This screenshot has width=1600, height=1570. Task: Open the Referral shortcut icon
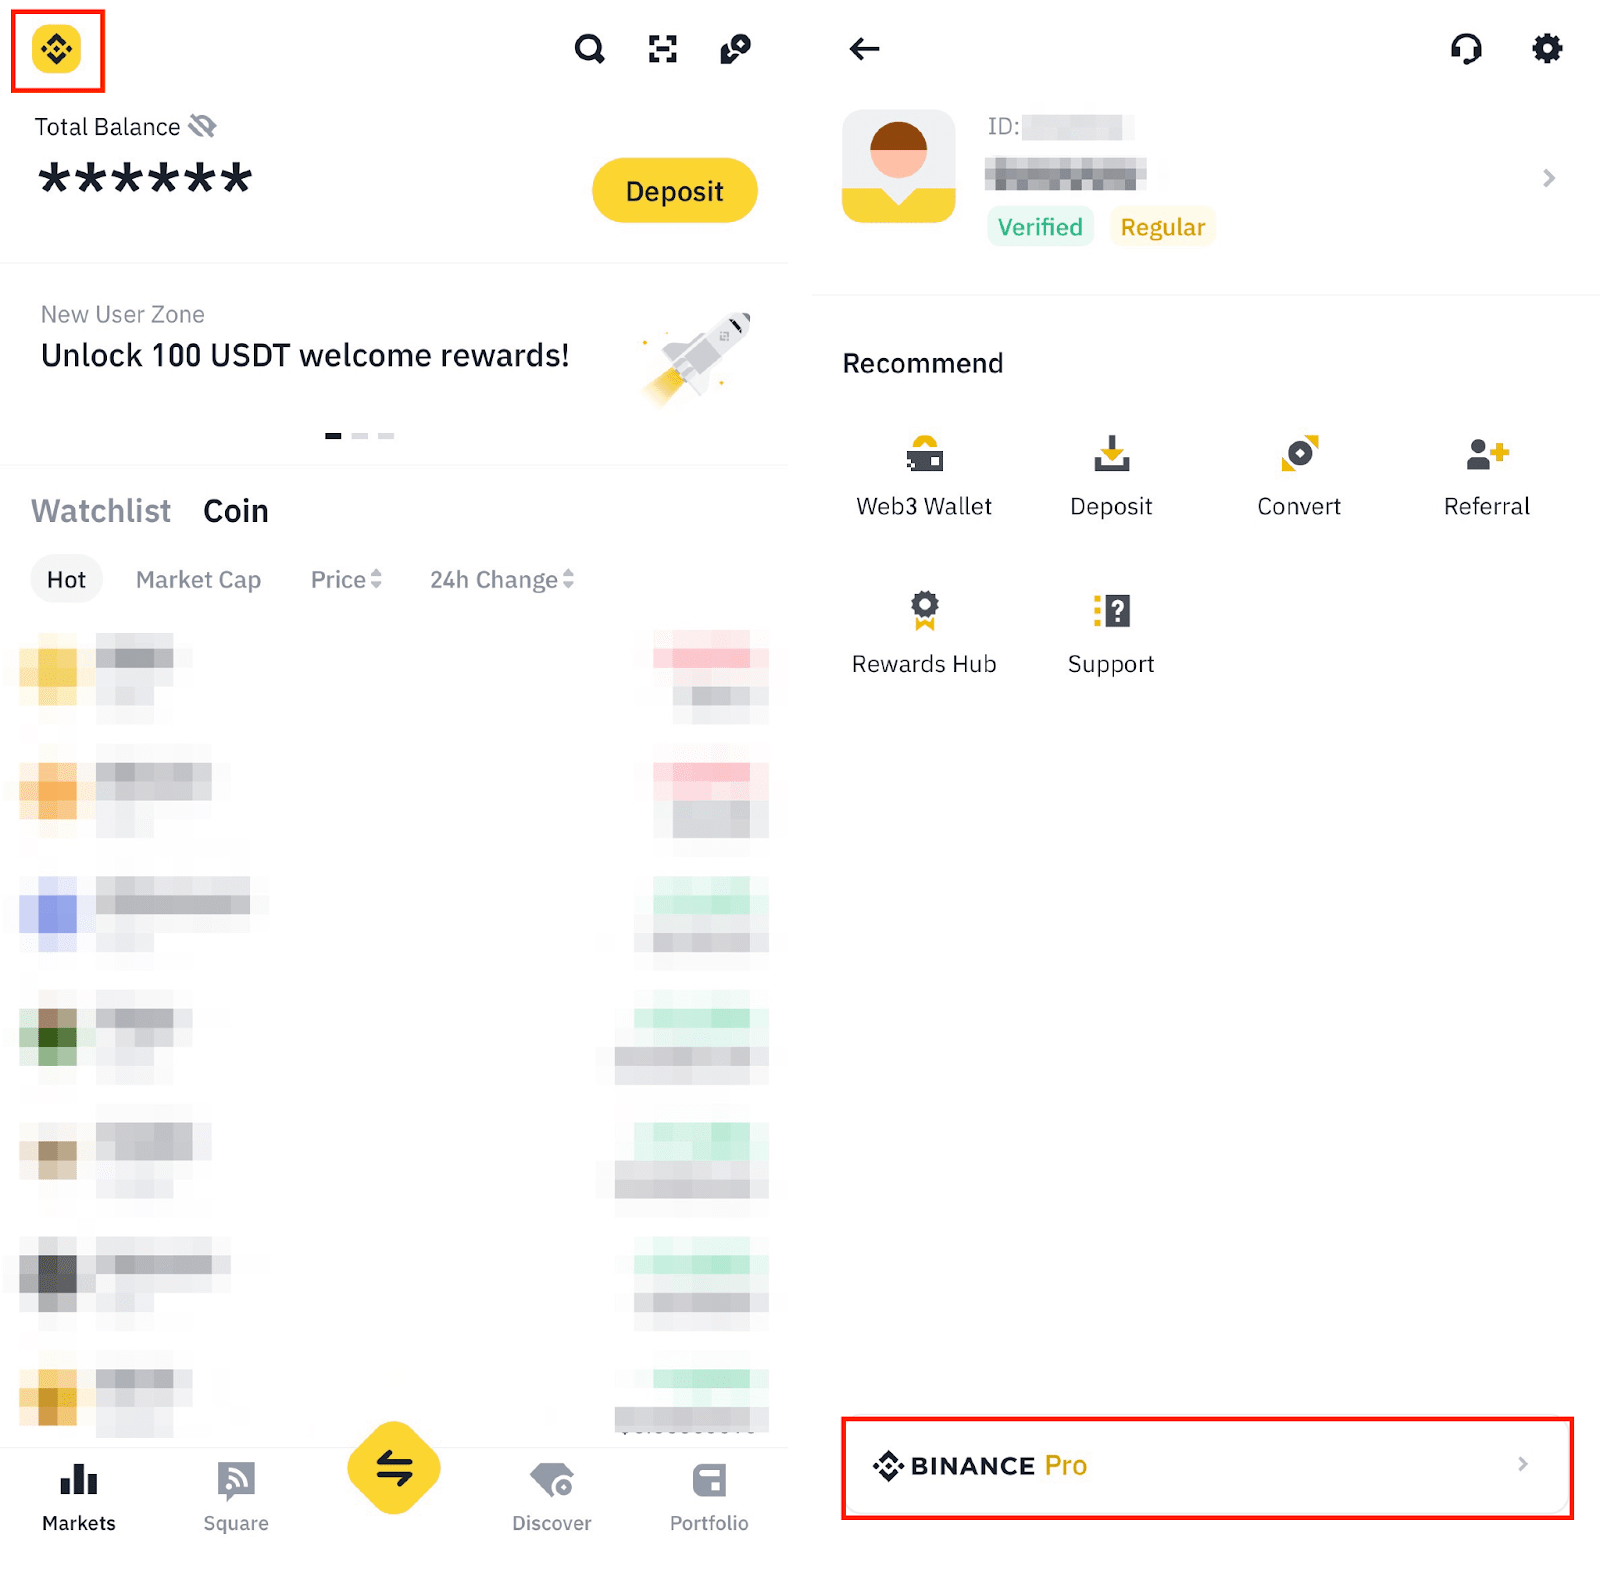(1487, 454)
